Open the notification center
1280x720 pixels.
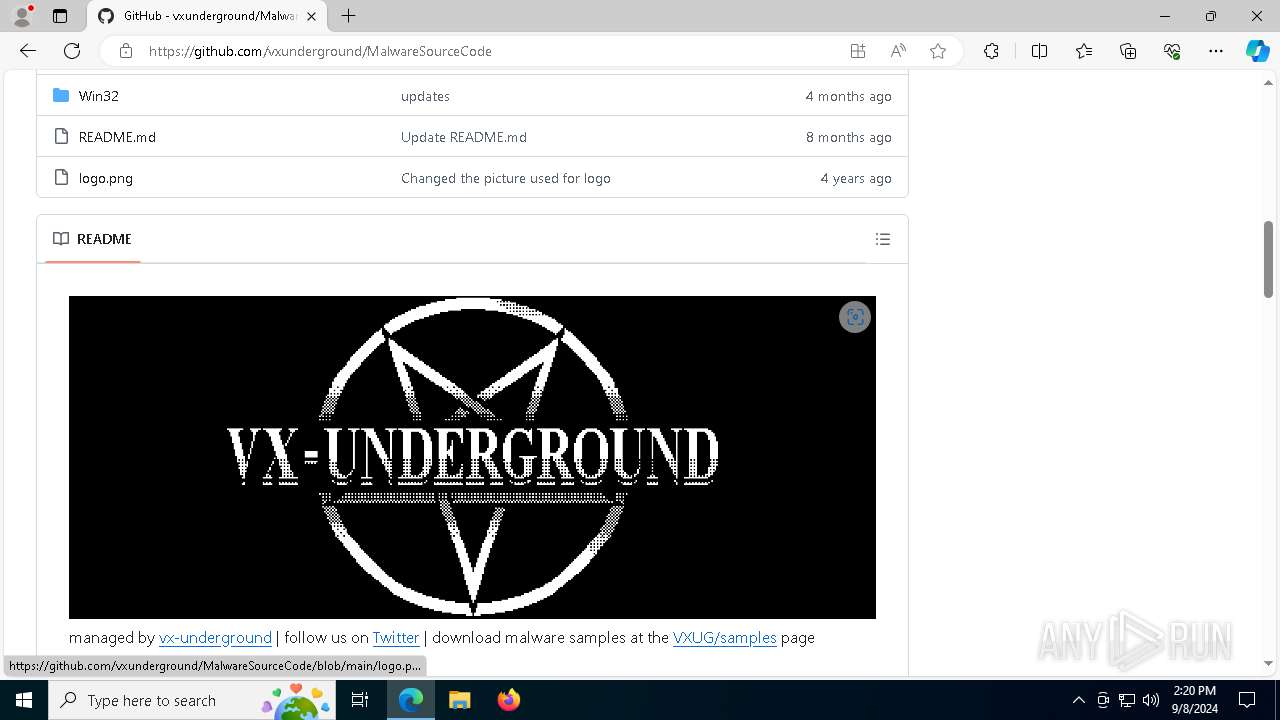(1247, 700)
